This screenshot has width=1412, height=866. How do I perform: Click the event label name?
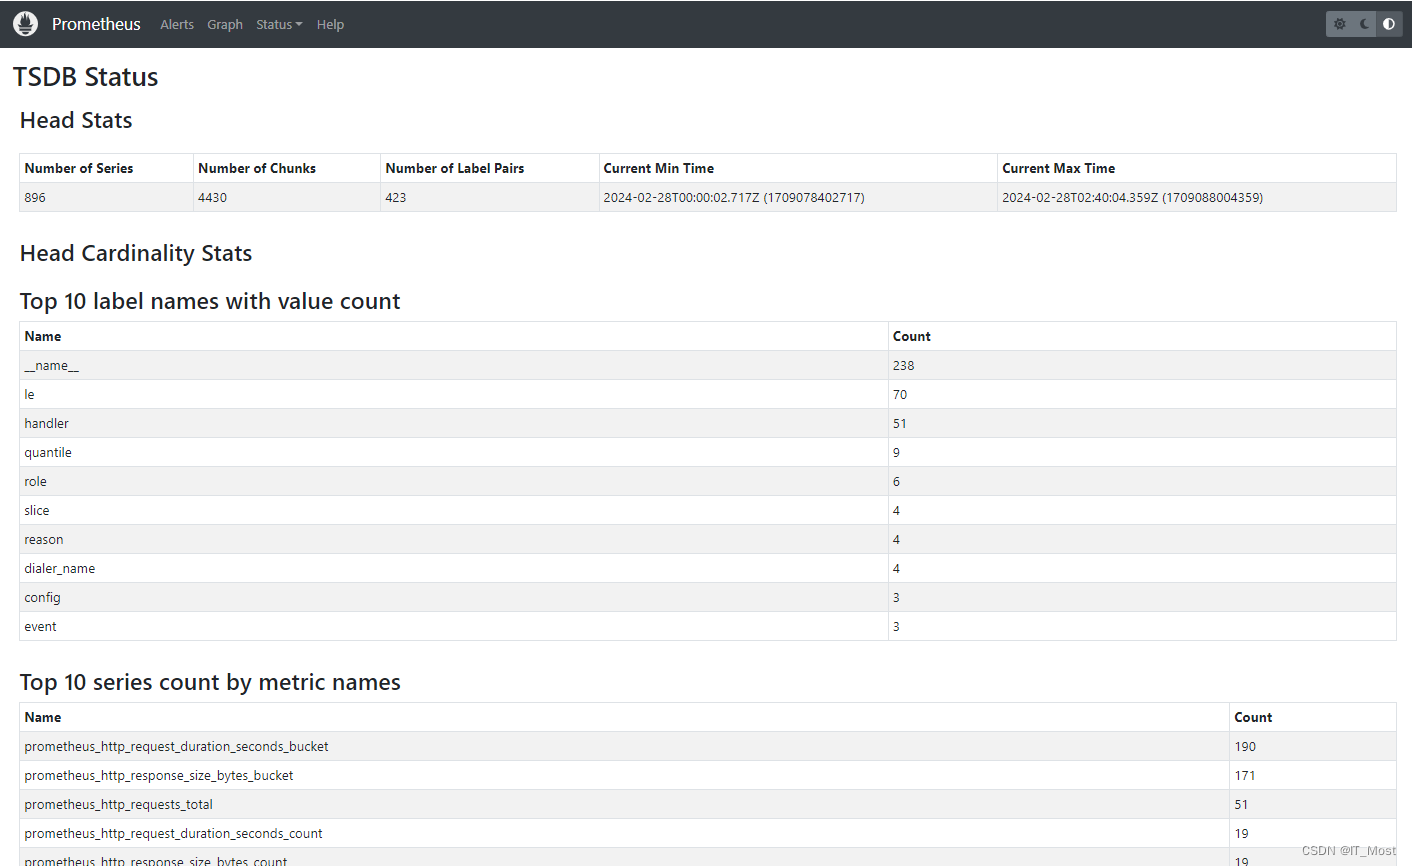(41, 626)
